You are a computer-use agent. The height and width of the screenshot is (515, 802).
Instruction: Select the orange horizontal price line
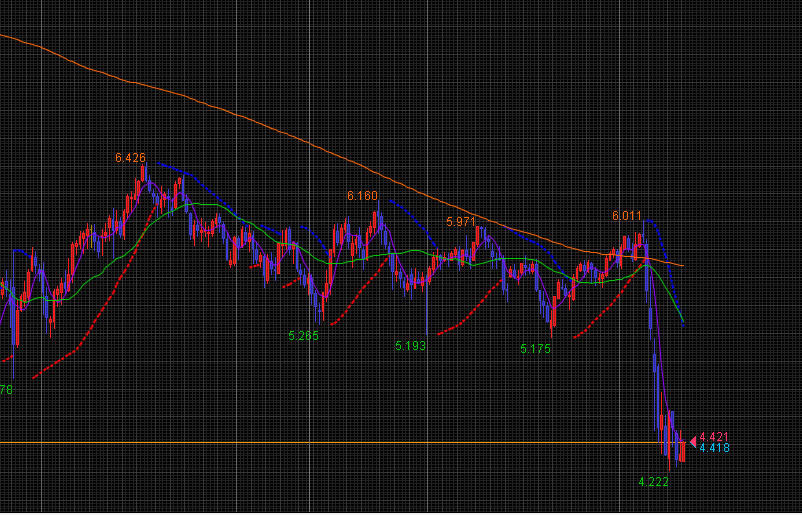point(300,442)
